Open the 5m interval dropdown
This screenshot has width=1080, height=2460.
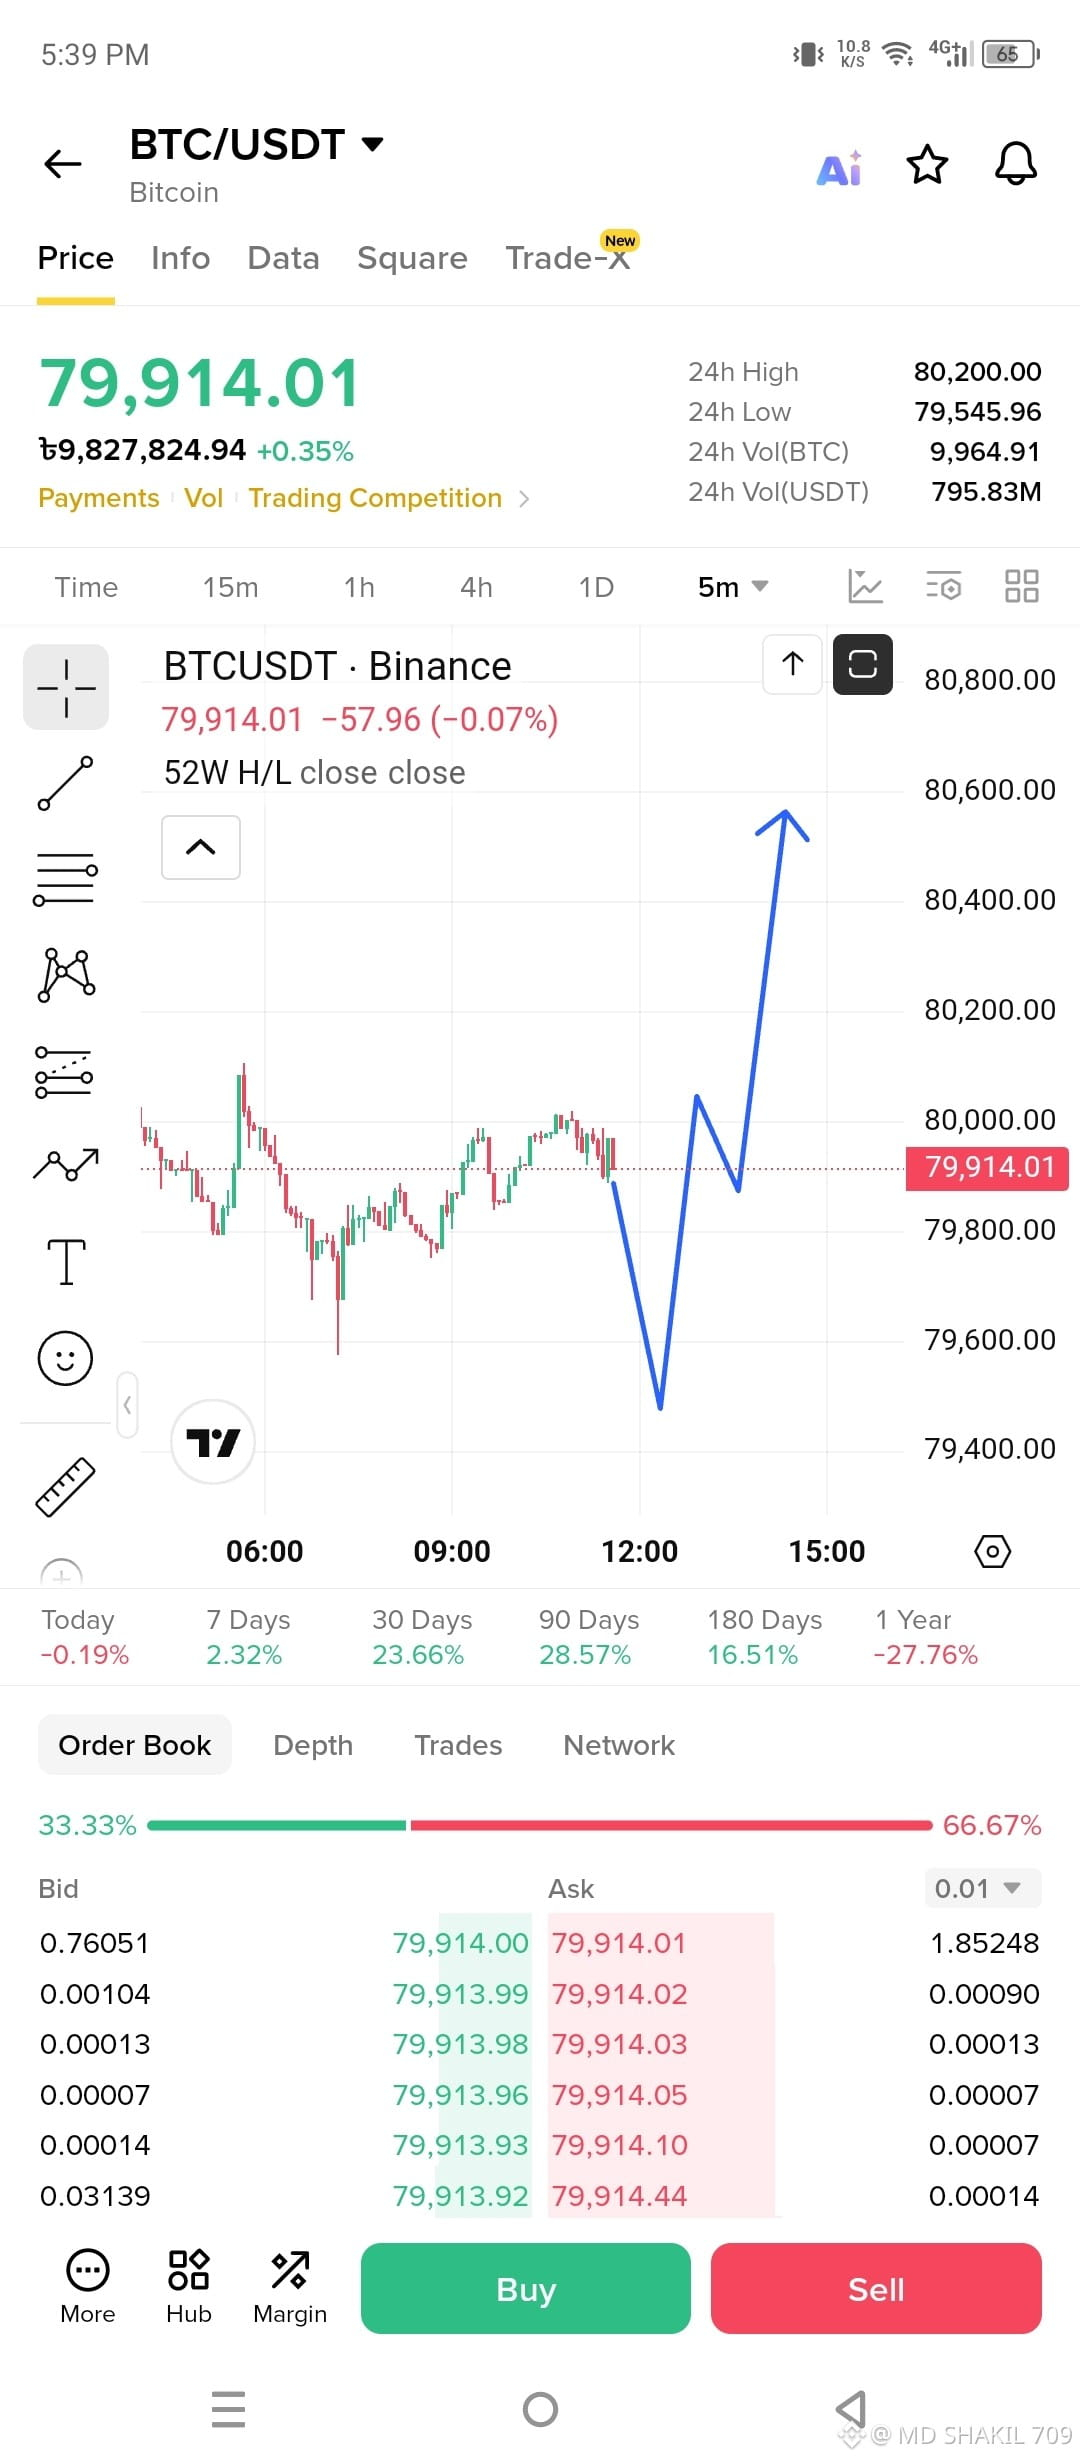[x=733, y=587]
